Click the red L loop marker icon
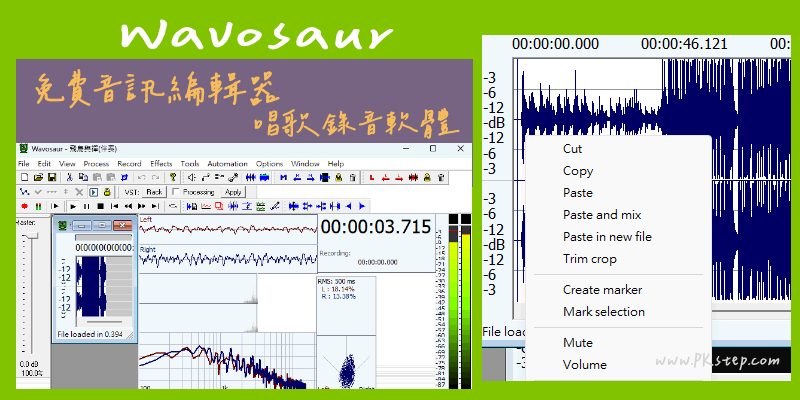Viewport: 800px width, 400px height. 372,178
